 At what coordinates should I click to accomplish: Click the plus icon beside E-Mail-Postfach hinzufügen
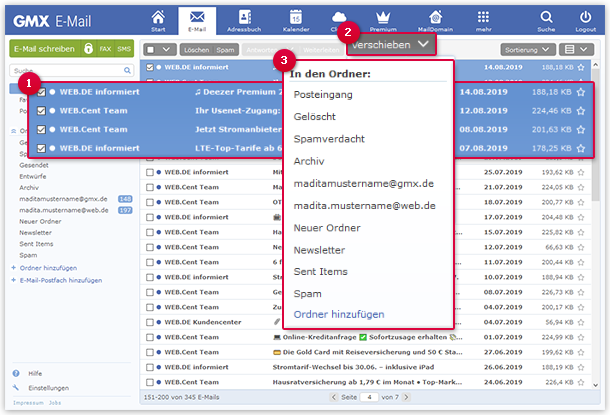[x=14, y=280]
